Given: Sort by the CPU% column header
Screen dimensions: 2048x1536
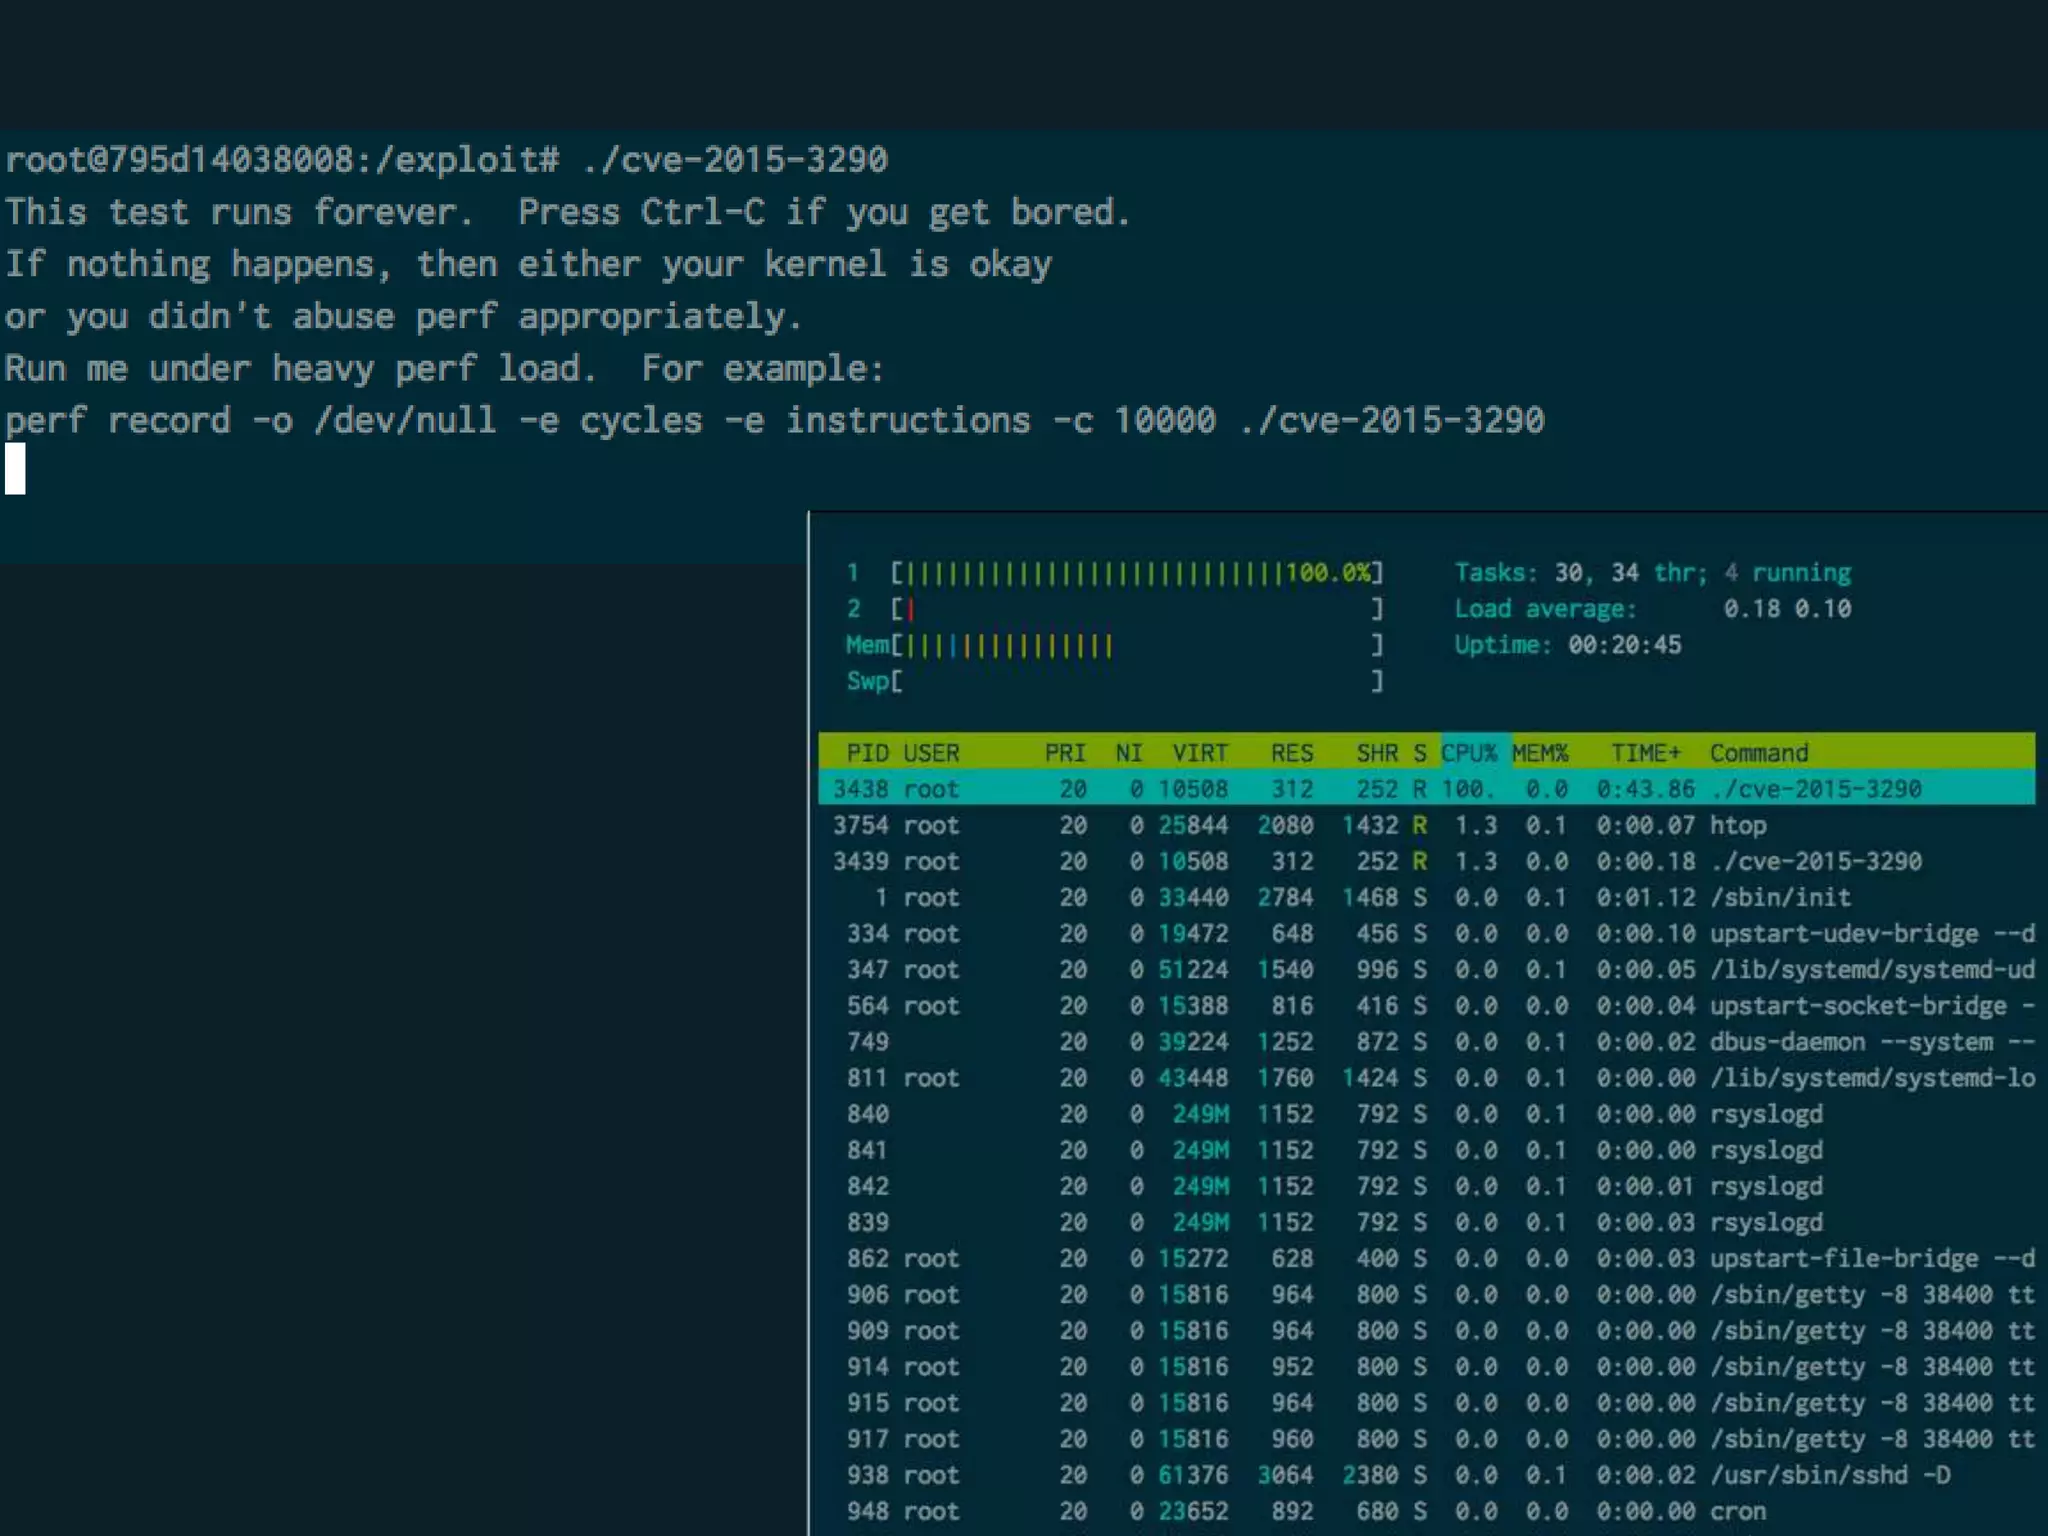Looking at the screenshot, I should click(x=1468, y=752).
